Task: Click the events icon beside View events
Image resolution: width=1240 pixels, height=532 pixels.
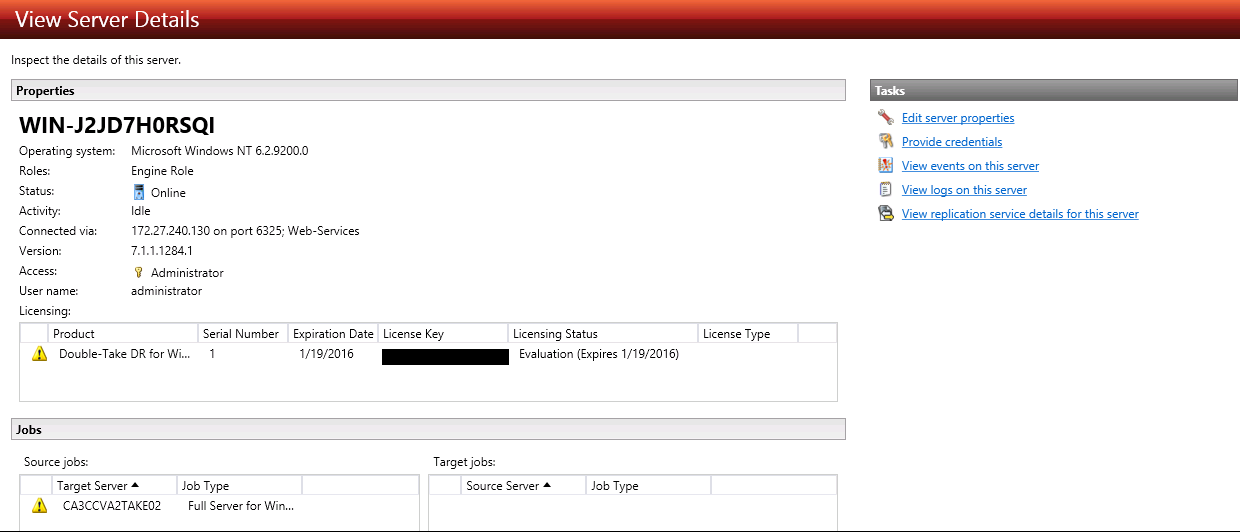Action: pyautogui.click(x=885, y=166)
